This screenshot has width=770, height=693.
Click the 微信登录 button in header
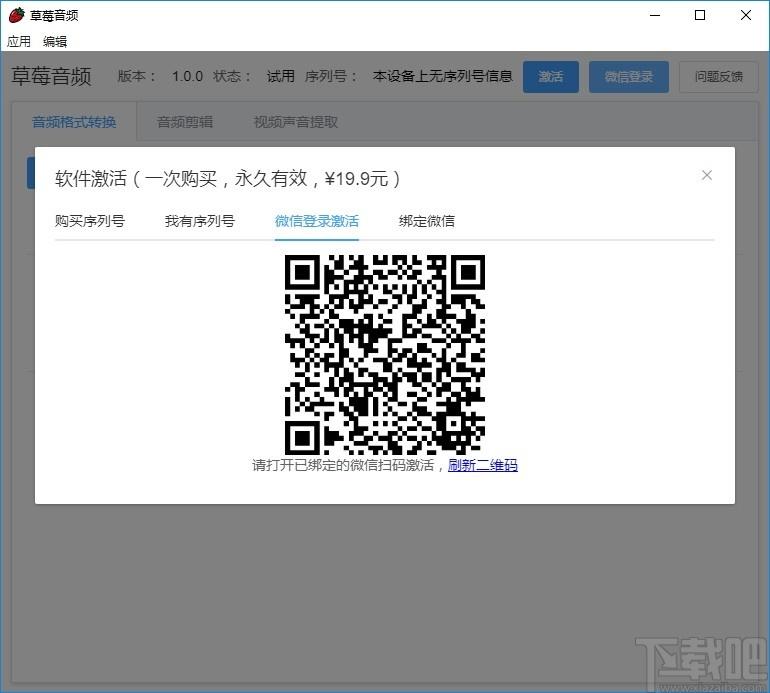click(629, 77)
